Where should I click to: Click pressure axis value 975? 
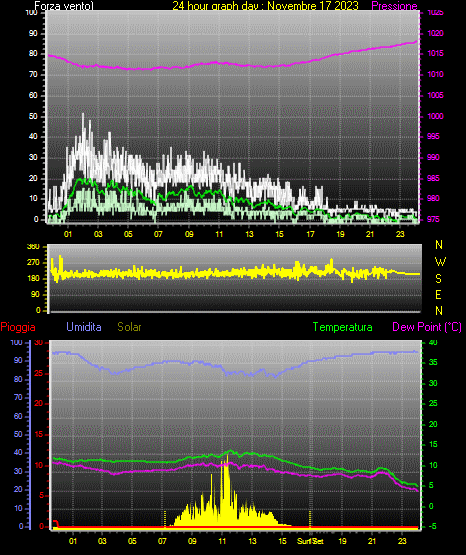433,219
